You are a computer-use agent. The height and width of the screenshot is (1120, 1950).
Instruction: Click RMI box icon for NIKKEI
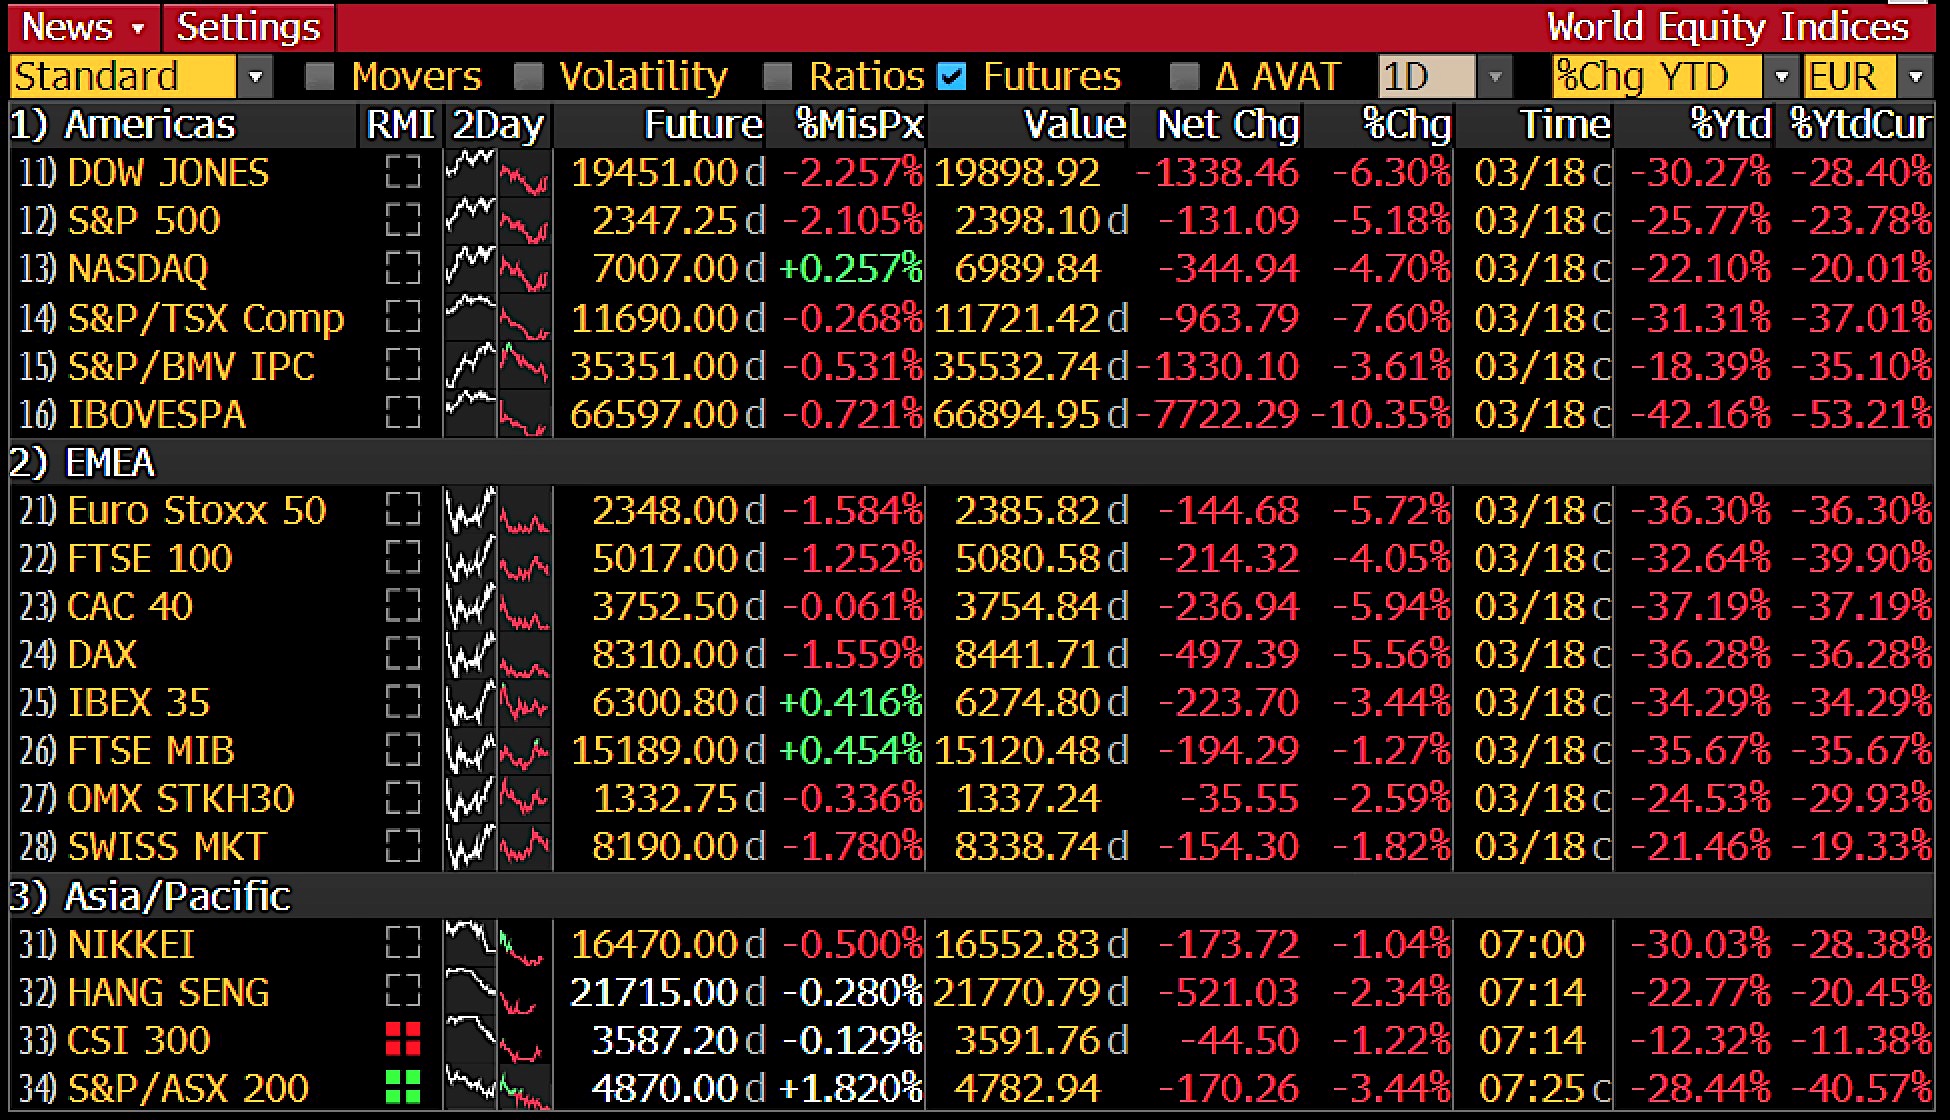[x=403, y=944]
